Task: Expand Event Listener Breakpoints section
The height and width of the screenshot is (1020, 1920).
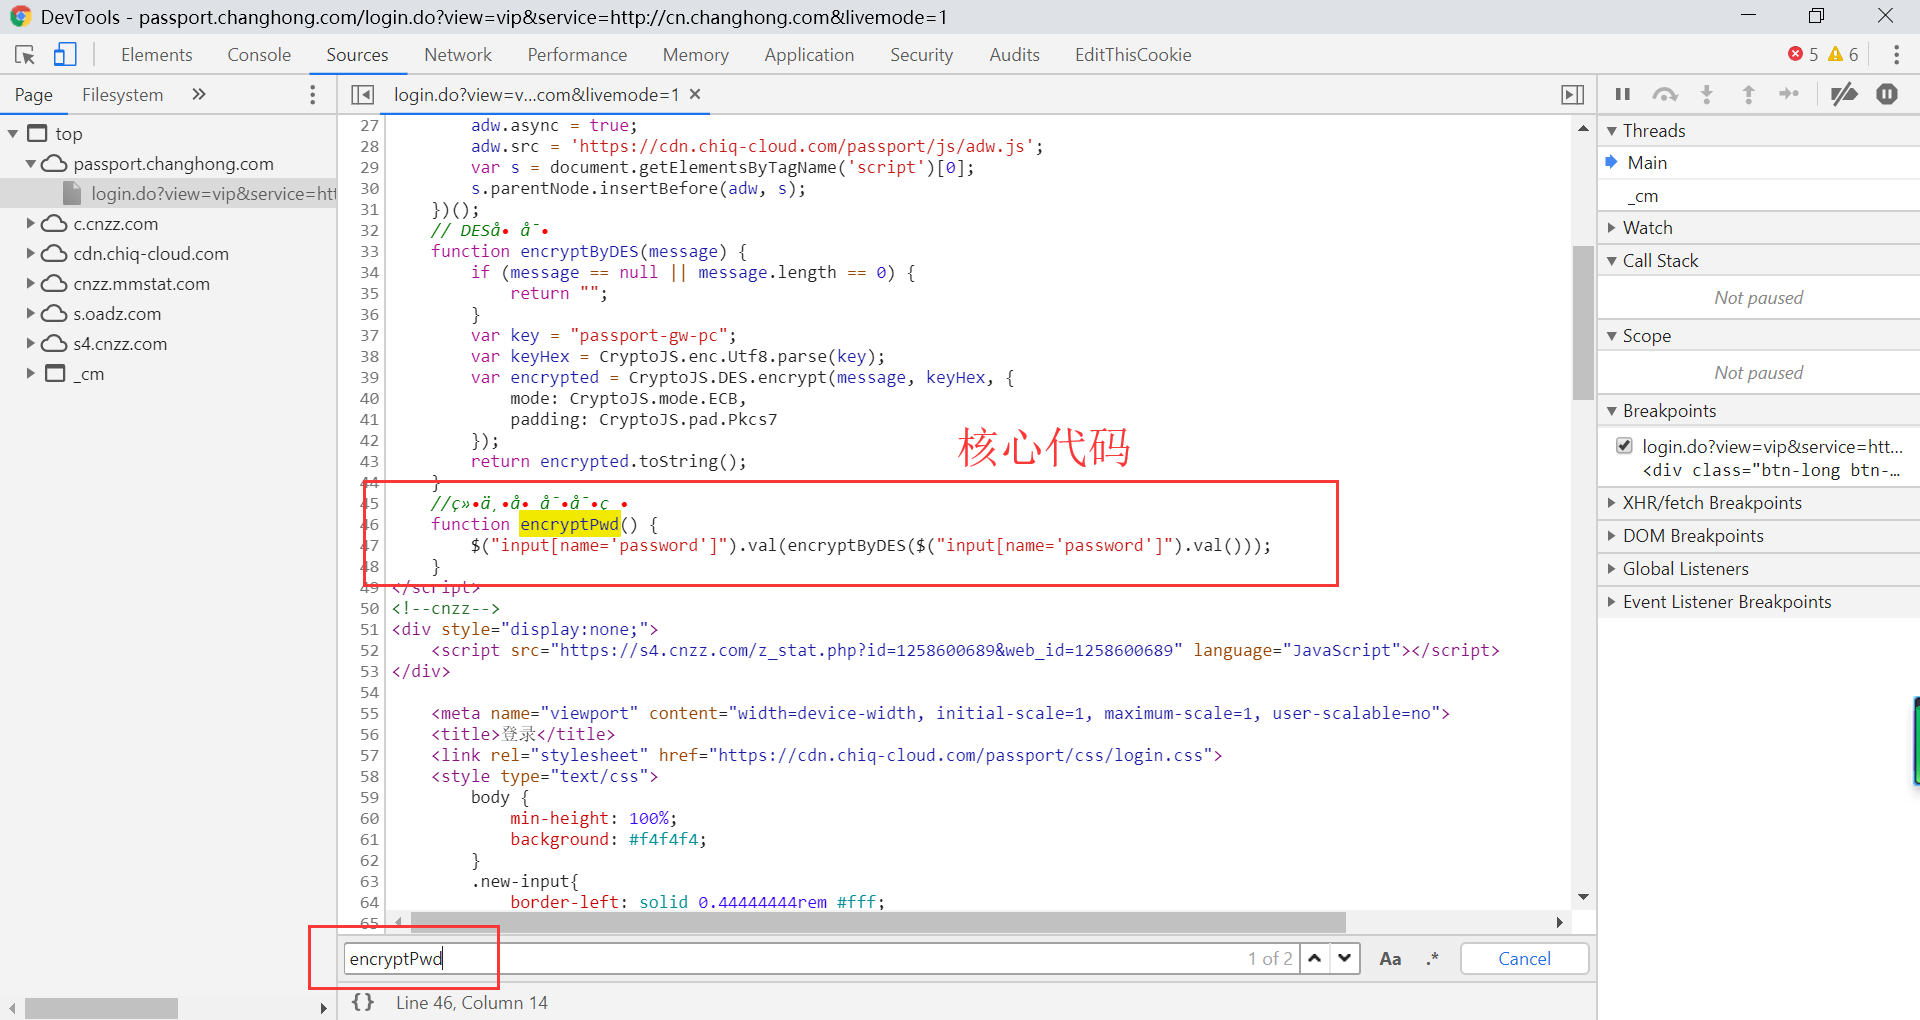Action: [1758, 602]
